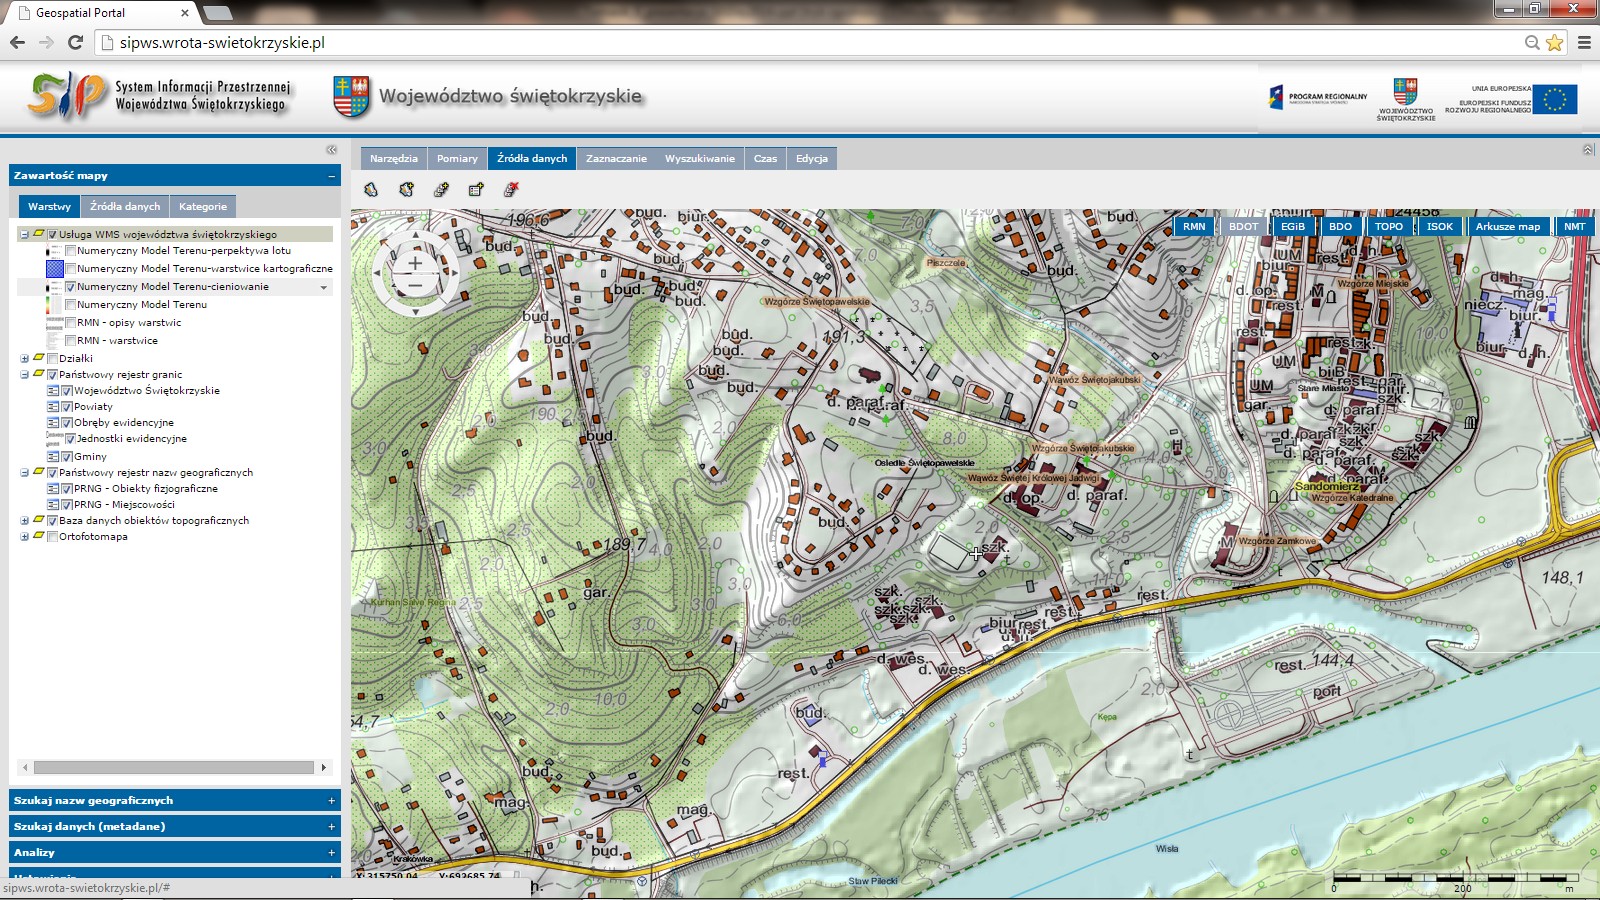This screenshot has width=1600, height=900.
Task: Click the browser back arrow
Action: point(17,42)
